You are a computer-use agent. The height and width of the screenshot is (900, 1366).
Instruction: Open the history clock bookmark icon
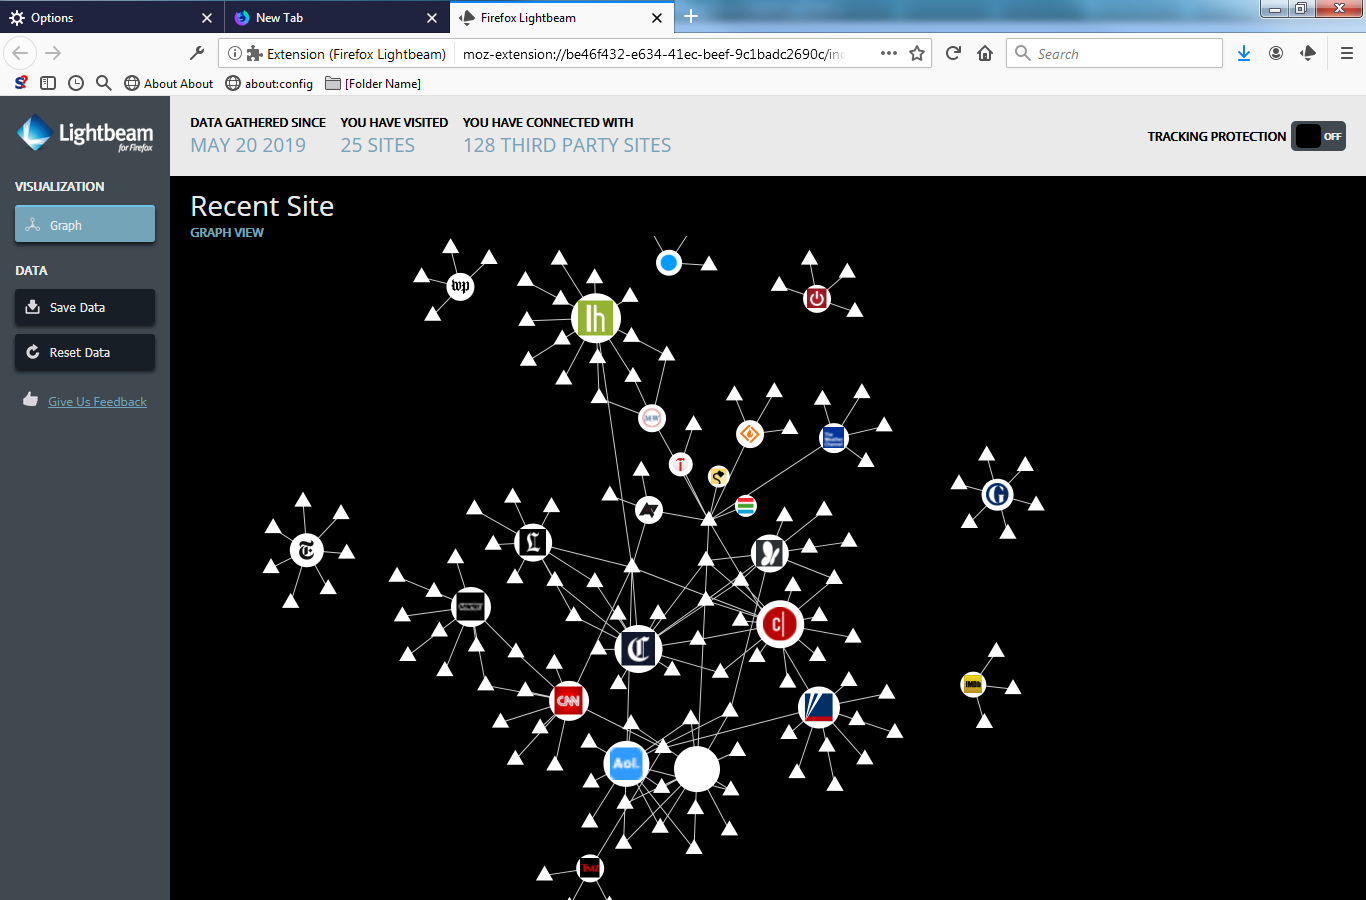[76, 83]
